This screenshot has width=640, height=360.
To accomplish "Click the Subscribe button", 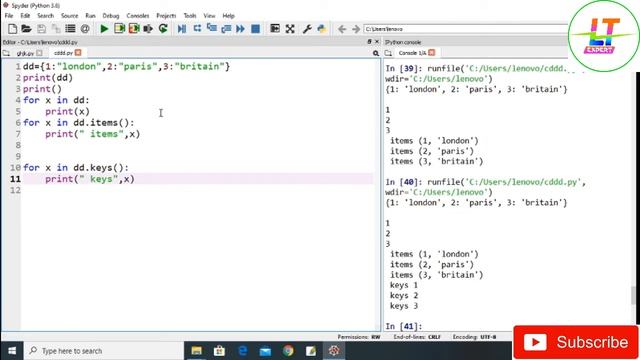I will pyautogui.click(x=576, y=342).
